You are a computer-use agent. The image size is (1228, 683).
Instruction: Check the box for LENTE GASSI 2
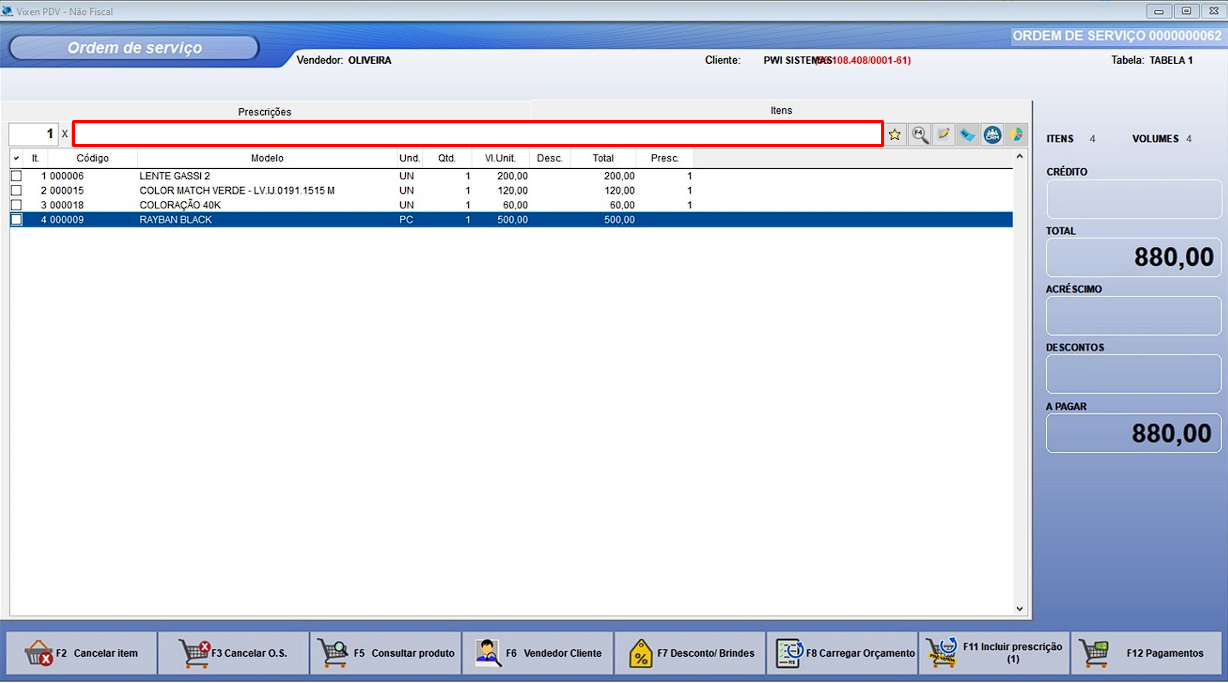(16, 176)
